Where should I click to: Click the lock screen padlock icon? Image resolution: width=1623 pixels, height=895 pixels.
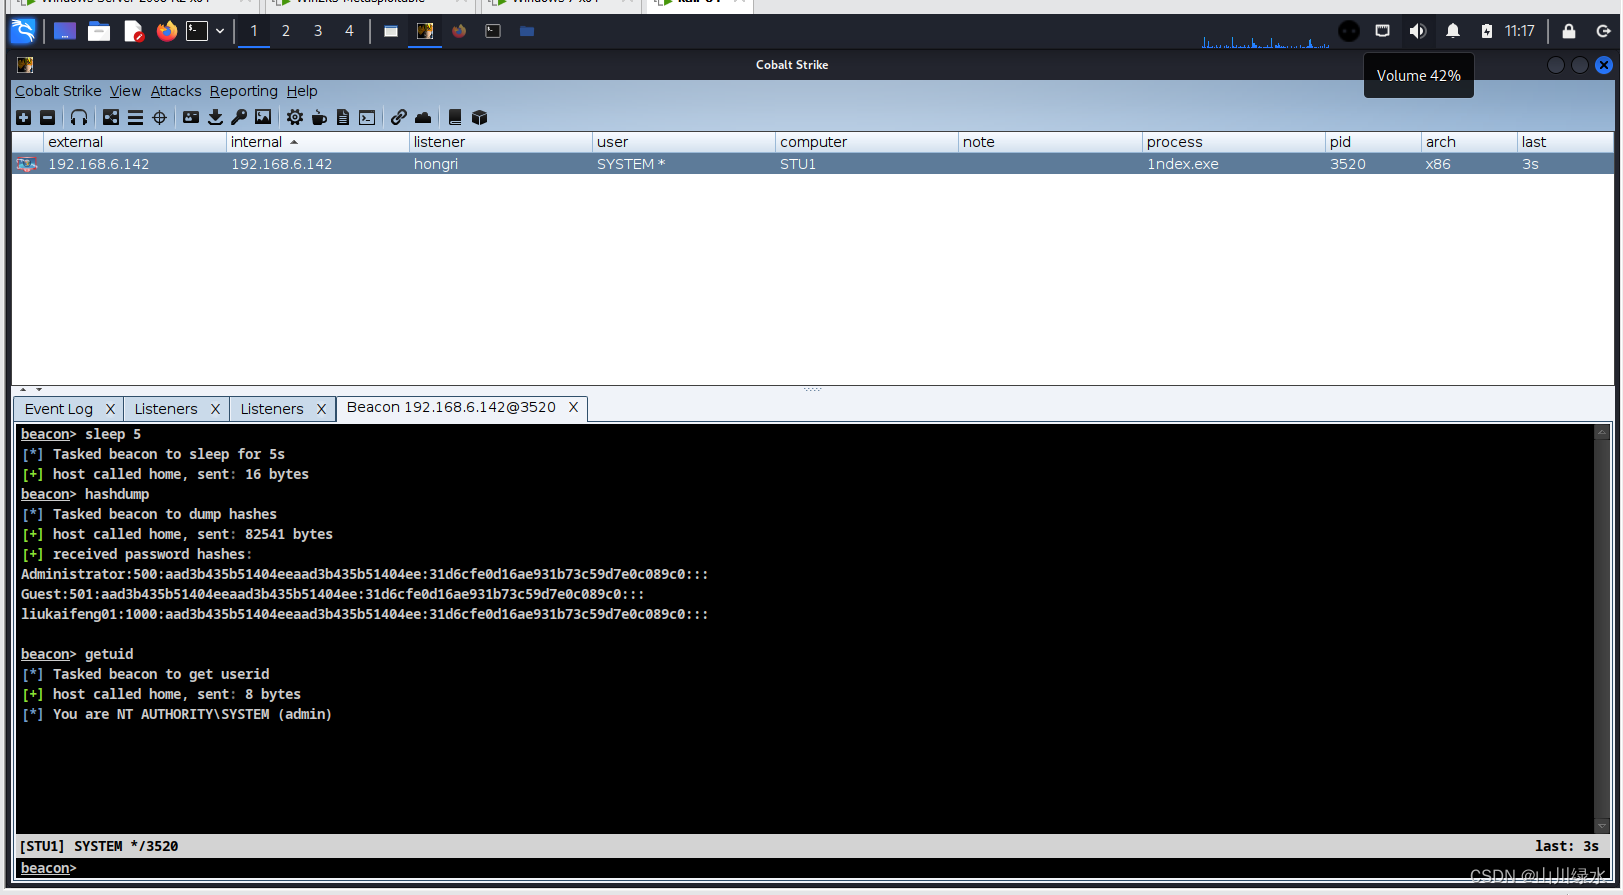(x=1569, y=31)
